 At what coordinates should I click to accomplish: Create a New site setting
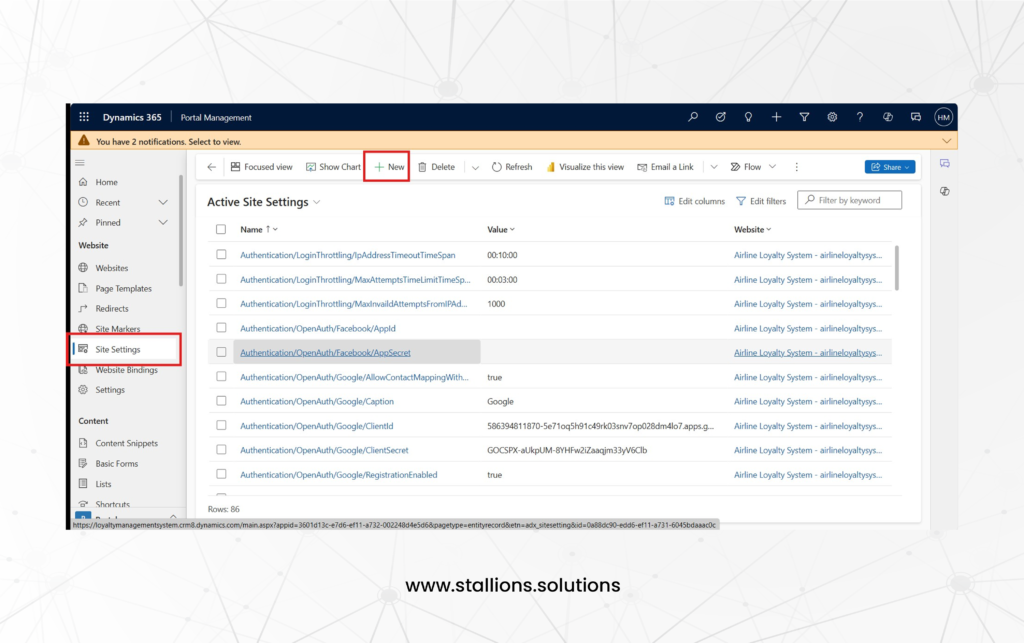(x=389, y=167)
